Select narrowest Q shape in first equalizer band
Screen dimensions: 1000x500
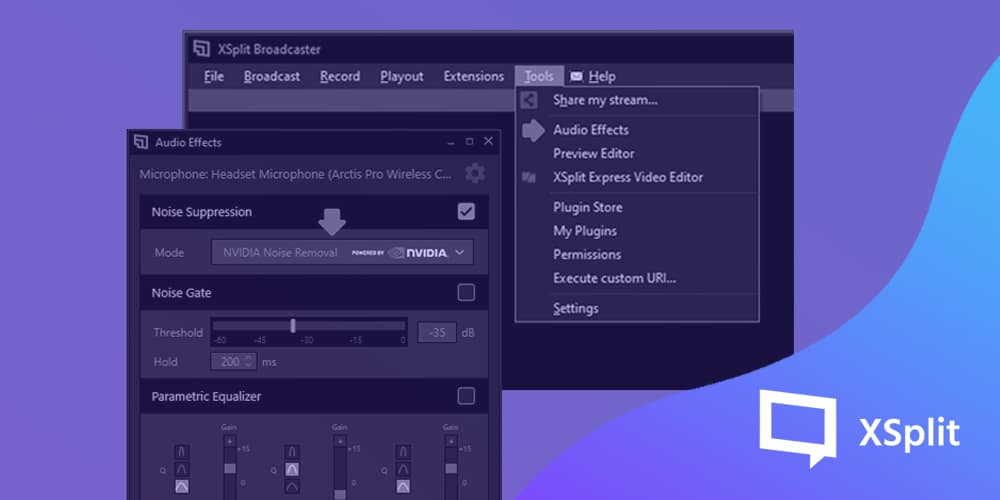point(181,453)
